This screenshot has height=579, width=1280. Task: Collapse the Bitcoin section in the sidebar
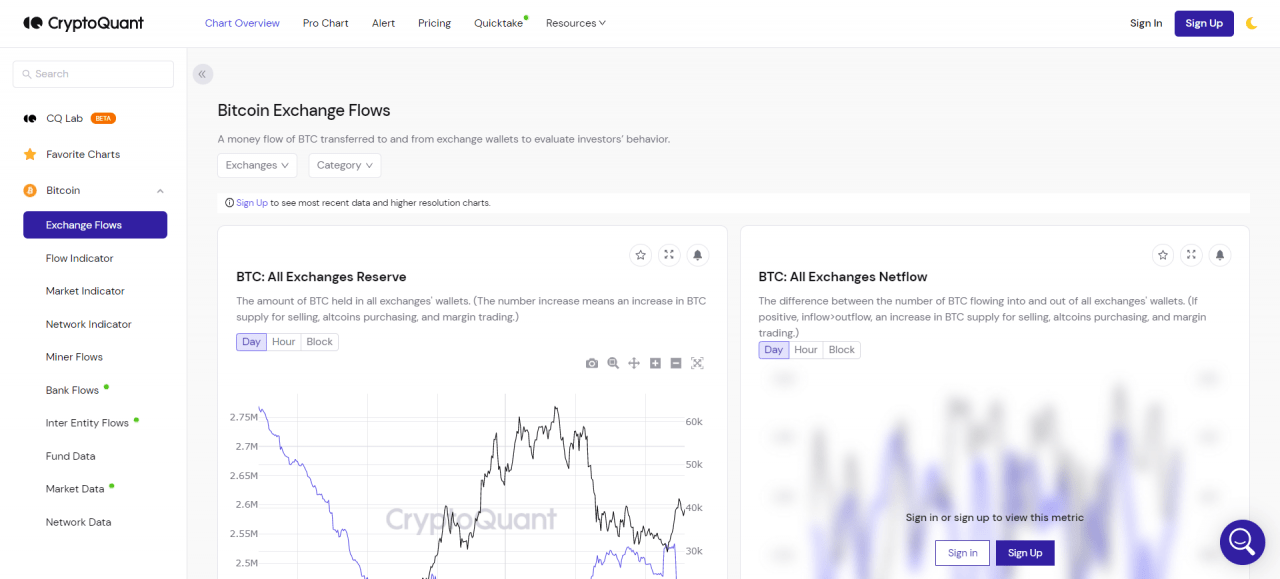click(159, 190)
